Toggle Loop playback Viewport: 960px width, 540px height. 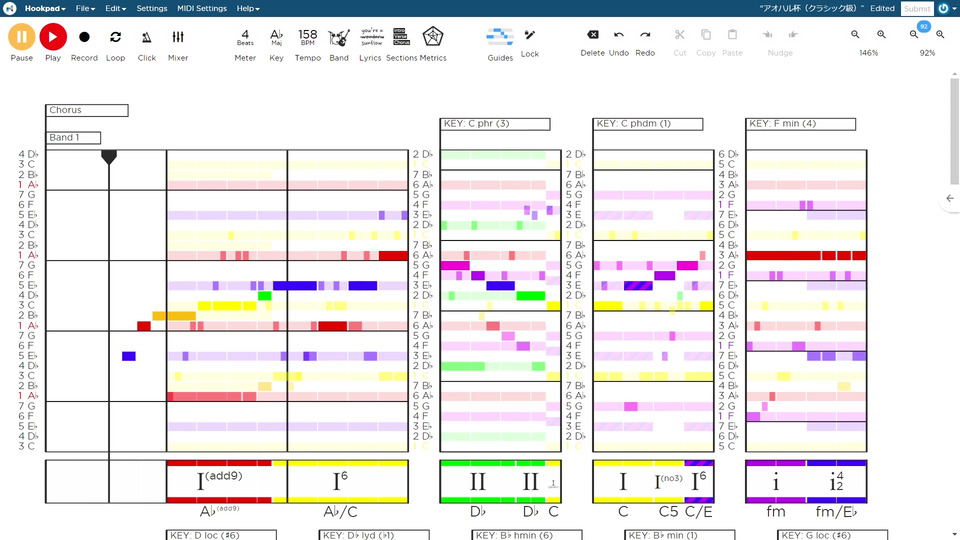(x=115, y=37)
